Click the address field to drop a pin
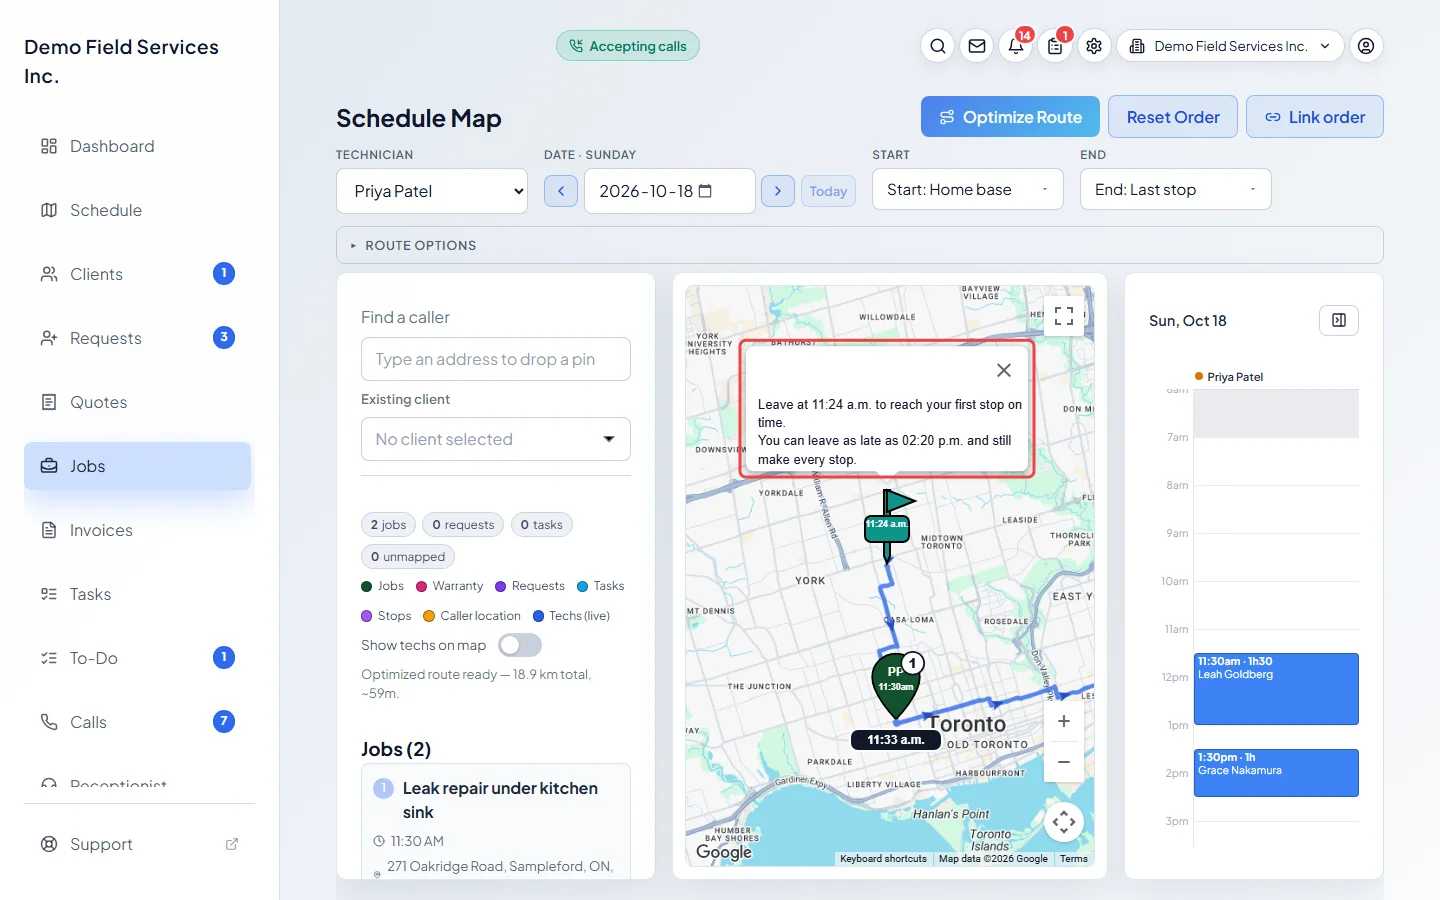Image resolution: width=1440 pixels, height=900 pixels. tap(496, 359)
